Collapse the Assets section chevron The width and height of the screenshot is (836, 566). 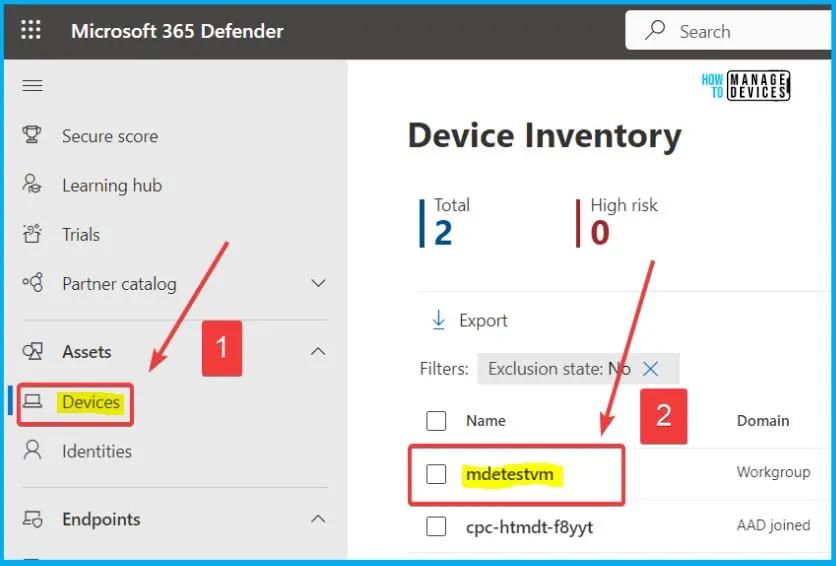[318, 351]
